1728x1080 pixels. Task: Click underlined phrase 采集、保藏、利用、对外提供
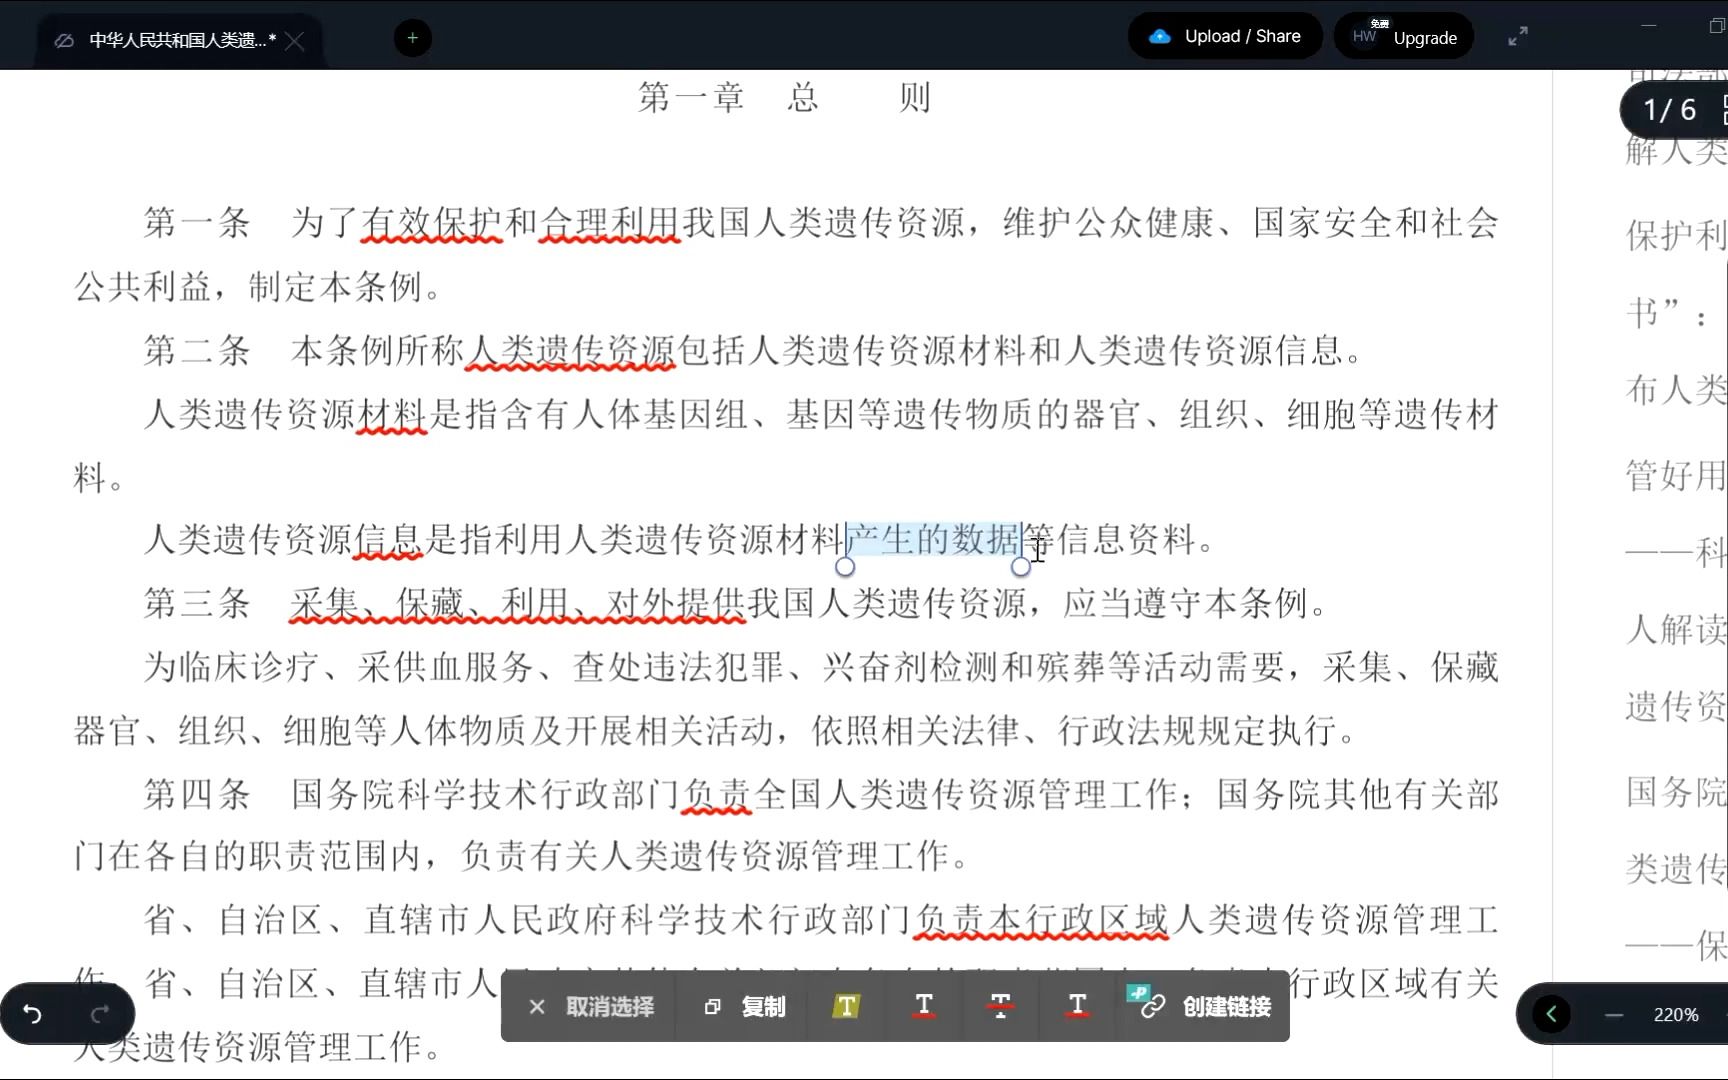(x=517, y=604)
